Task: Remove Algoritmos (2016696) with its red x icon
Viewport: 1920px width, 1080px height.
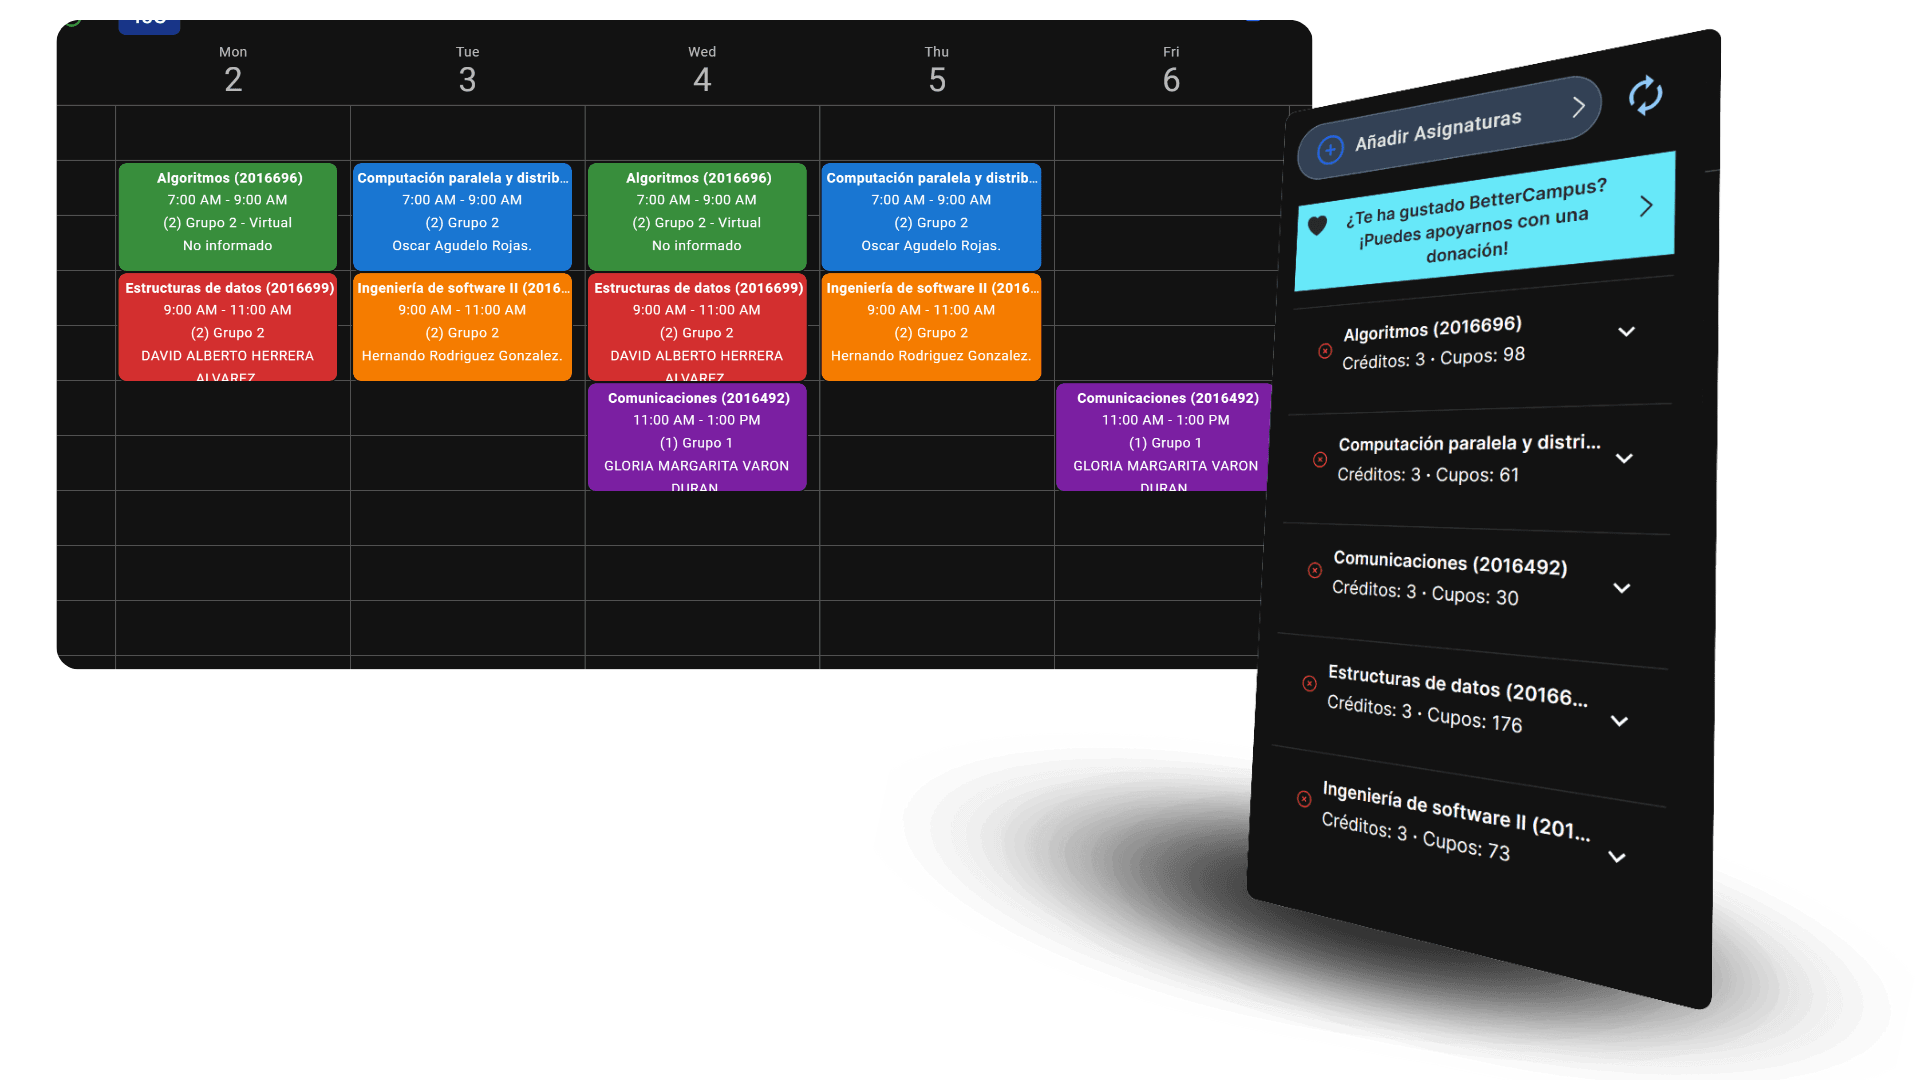Action: 1325,351
